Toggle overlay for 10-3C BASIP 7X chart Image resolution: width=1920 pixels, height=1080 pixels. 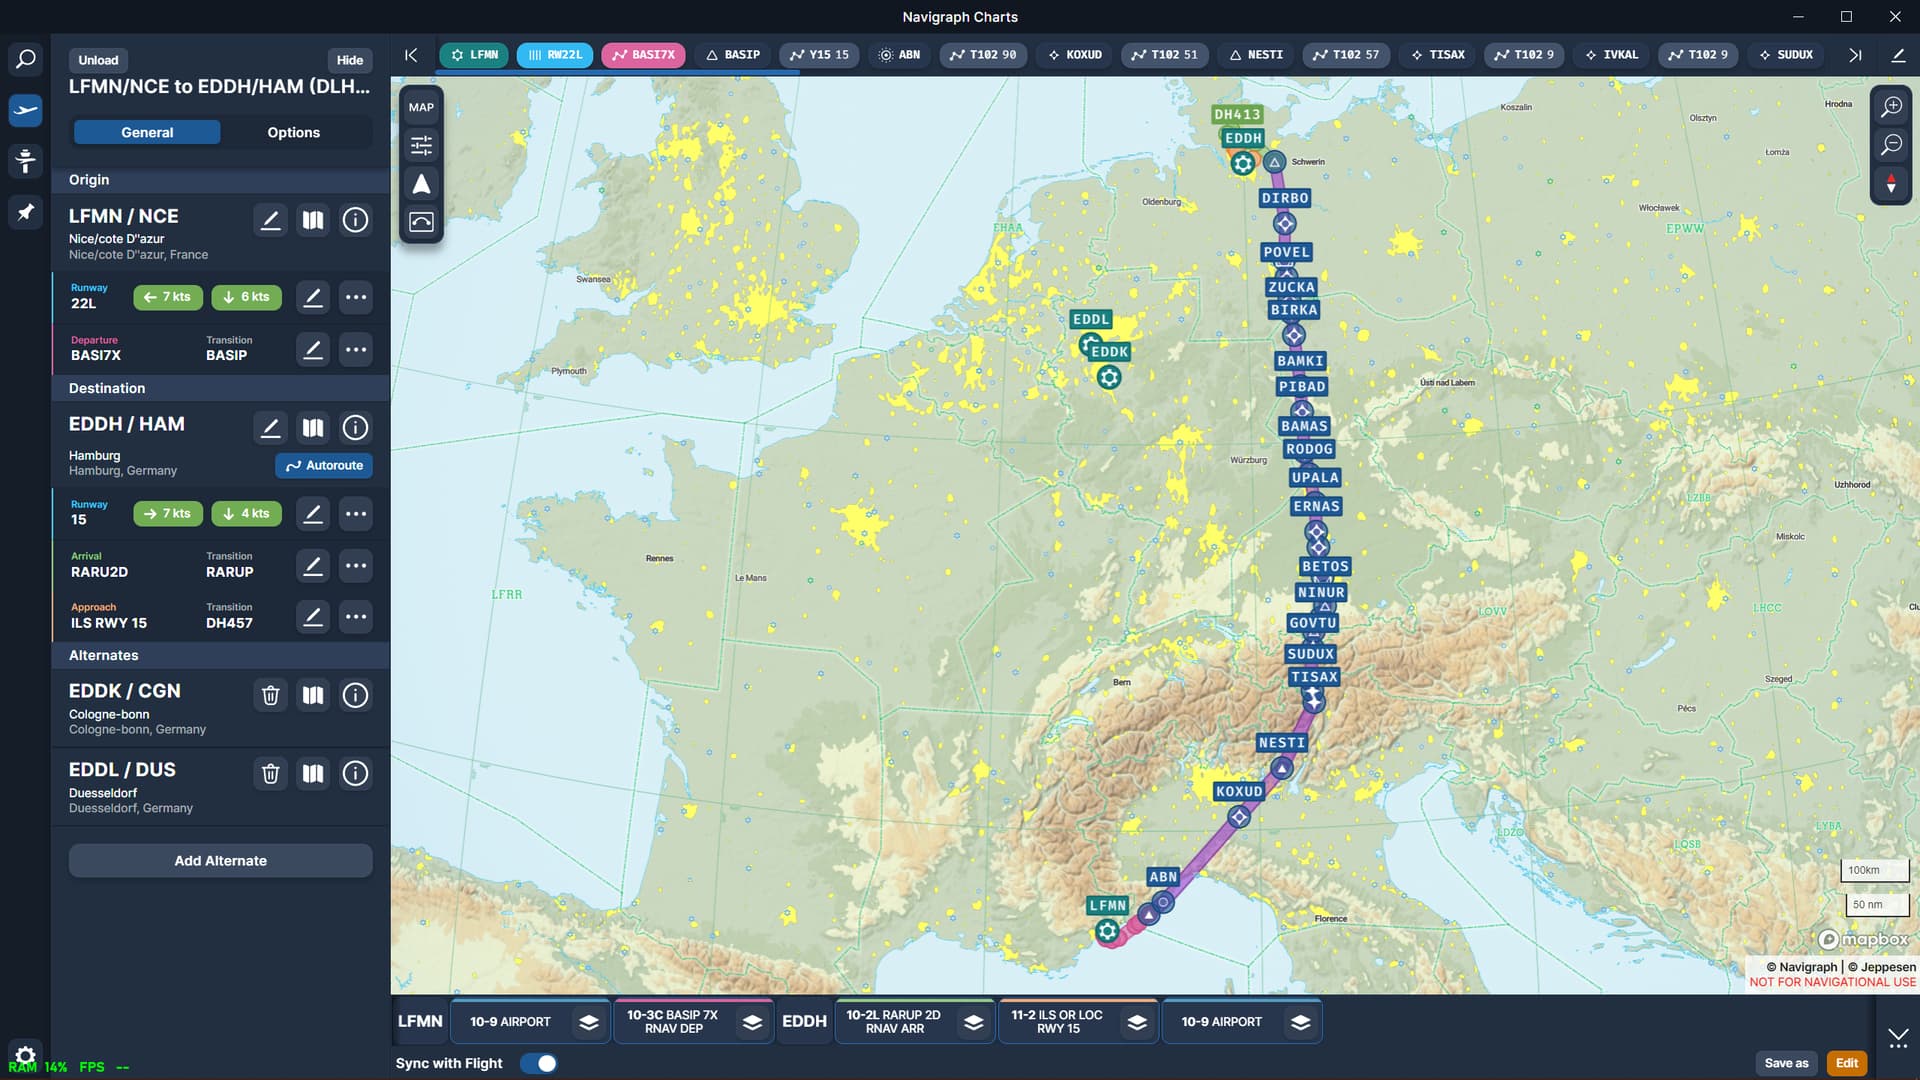[x=752, y=1022]
